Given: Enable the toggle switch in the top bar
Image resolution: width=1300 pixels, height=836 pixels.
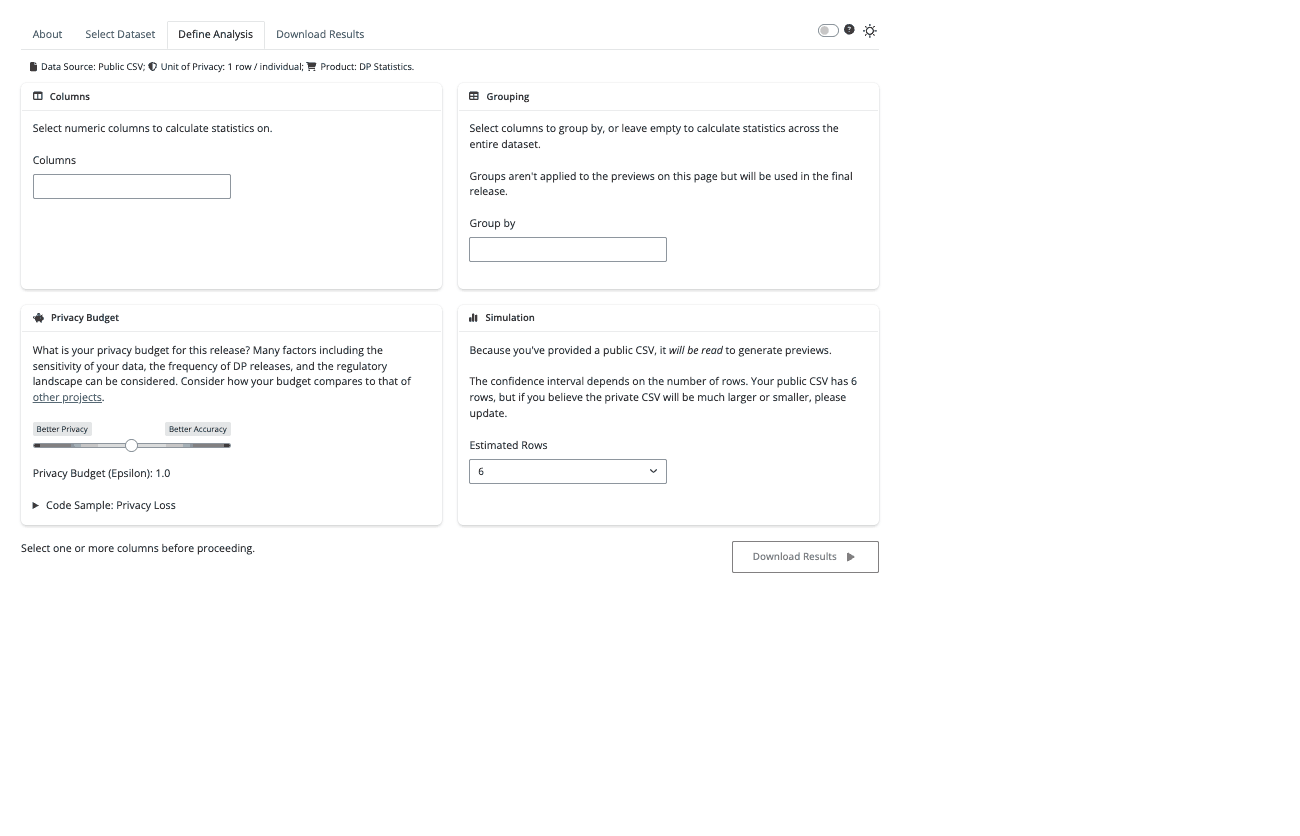Looking at the screenshot, I should [x=827, y=30].
